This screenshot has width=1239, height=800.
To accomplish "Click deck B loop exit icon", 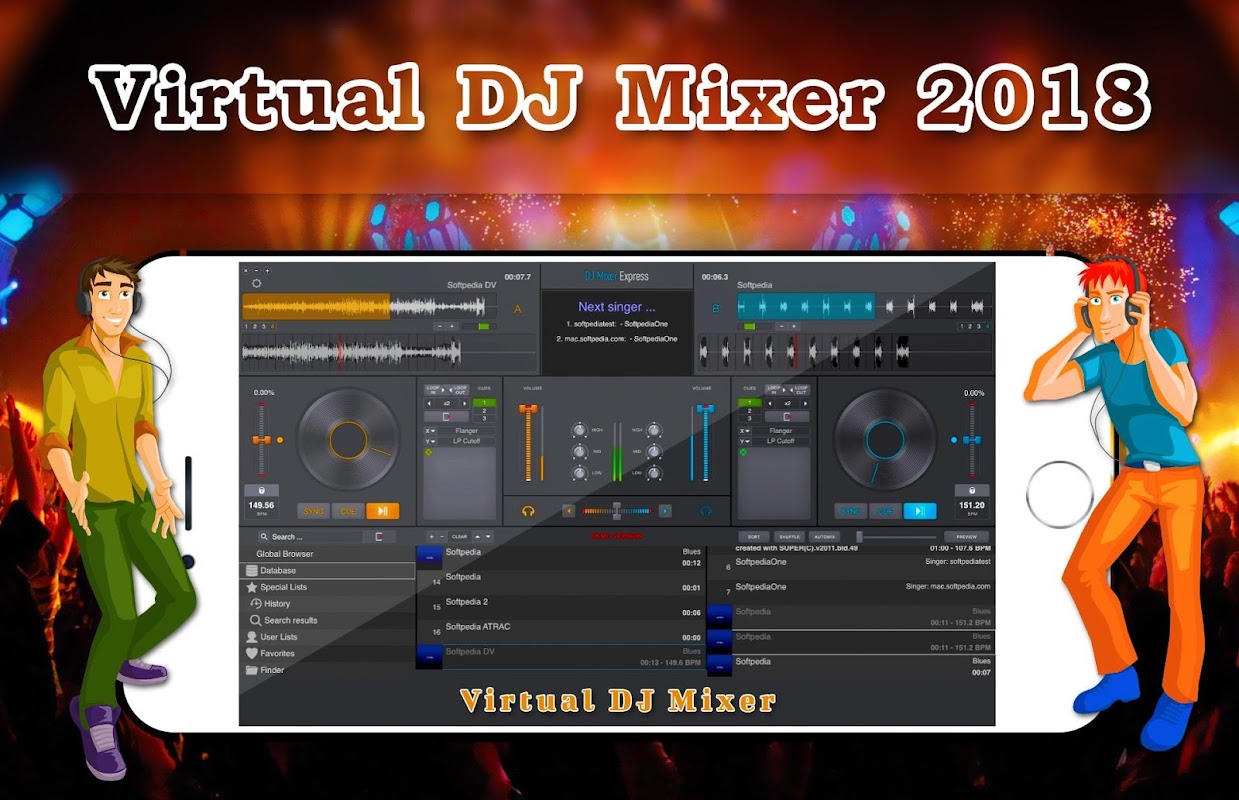I will coord(787,417).
